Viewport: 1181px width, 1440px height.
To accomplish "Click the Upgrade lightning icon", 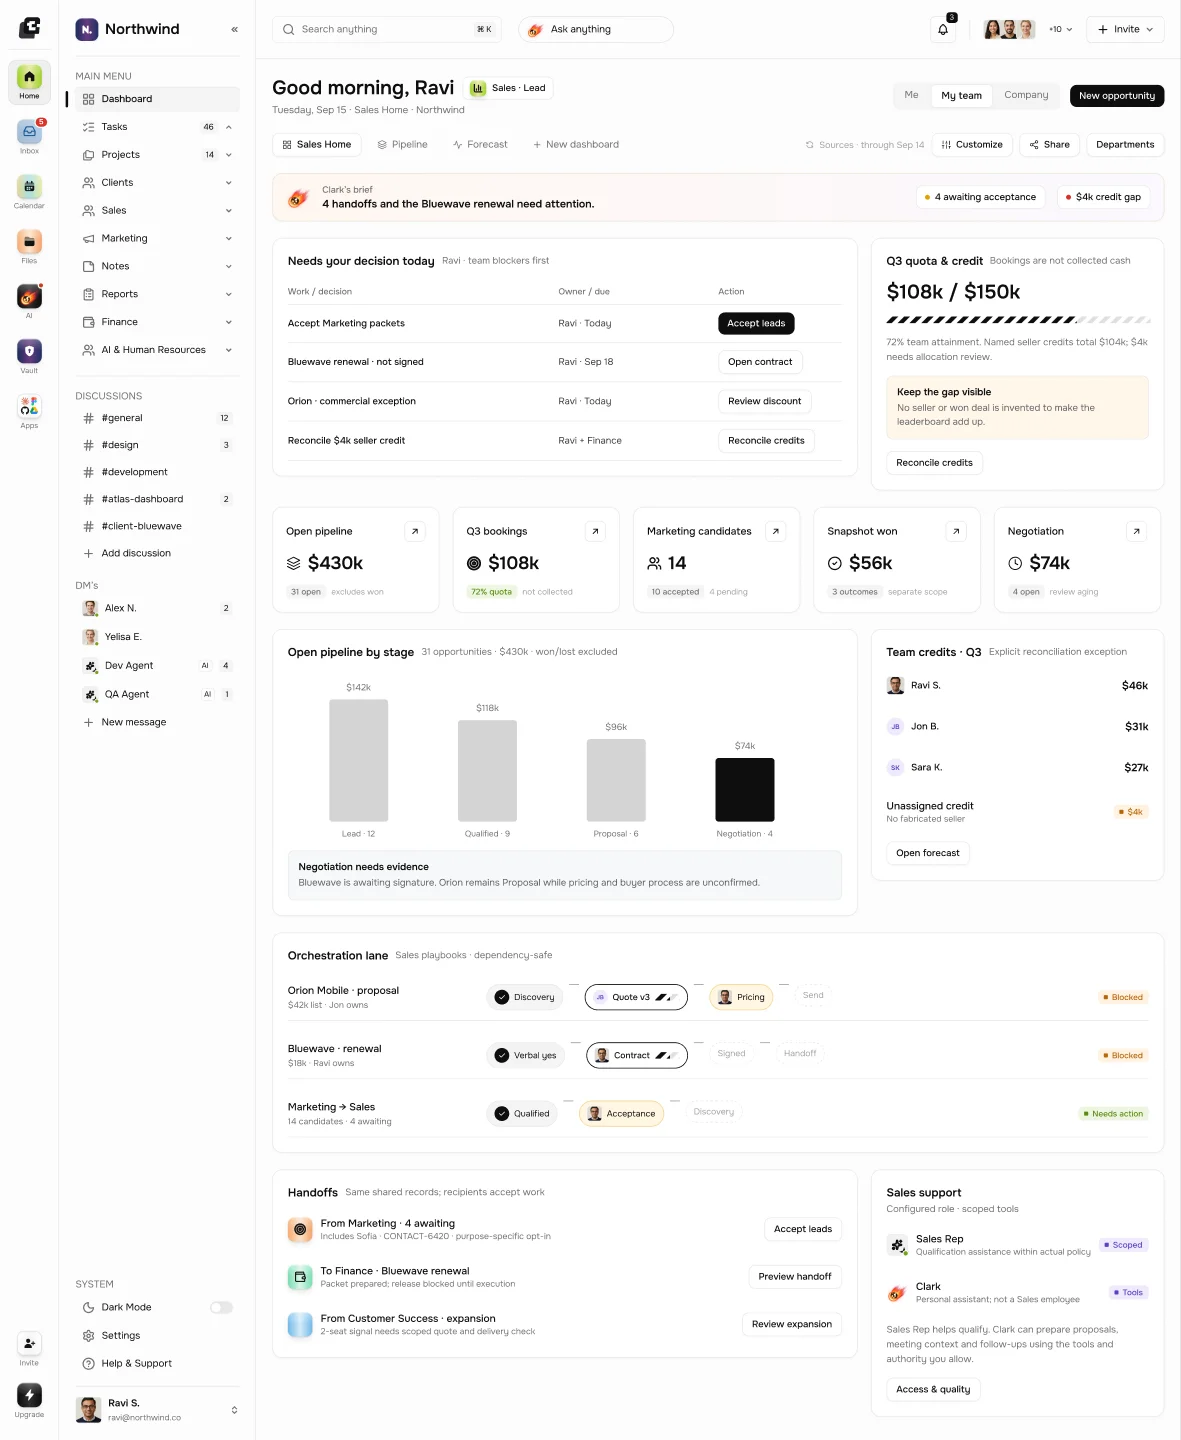I will pyautogui.click(x=29, y=1395).
